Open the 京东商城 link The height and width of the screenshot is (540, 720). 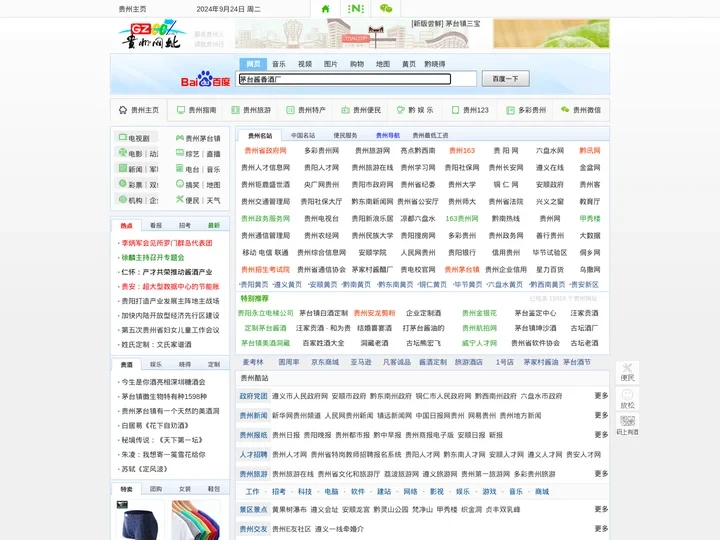pyautogui.click(x=325, y=362)
